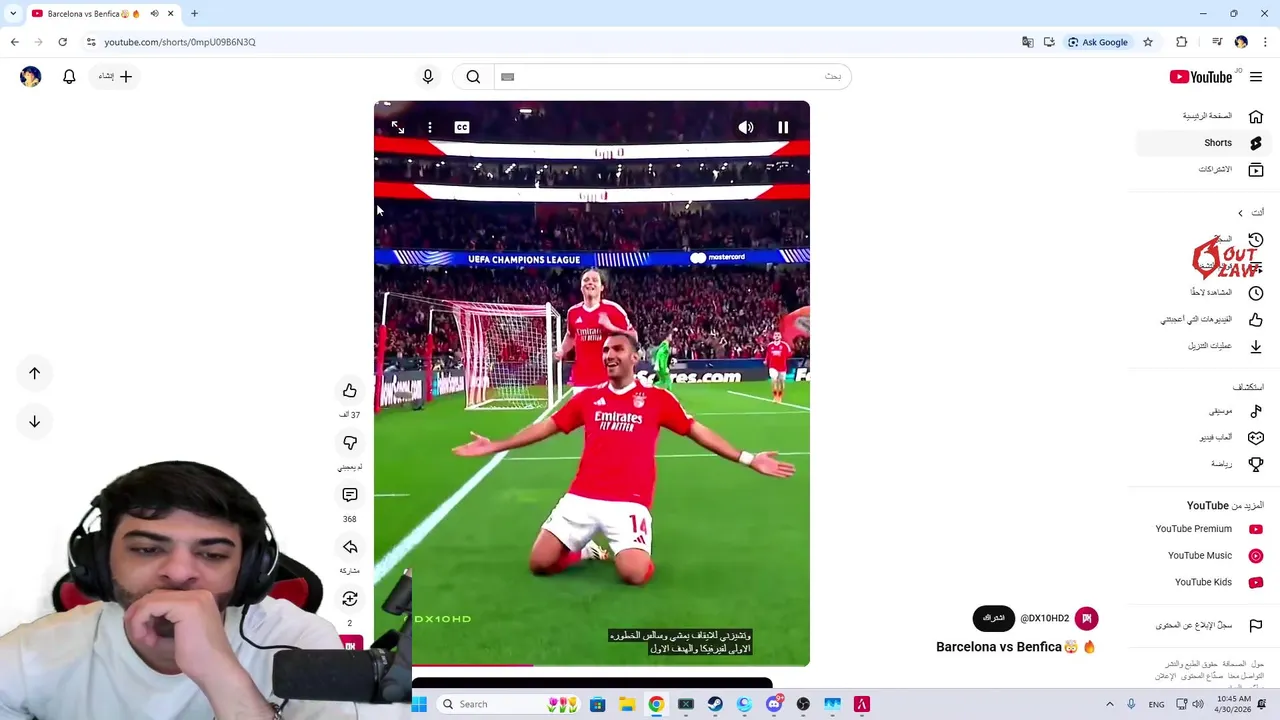1280x720 pixels.
Task: Click the red Short progress bar
Action: click(472, 665)
